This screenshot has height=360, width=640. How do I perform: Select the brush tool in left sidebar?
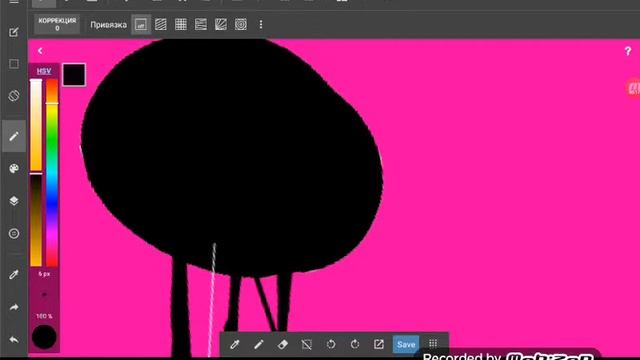tap(14, 136)
